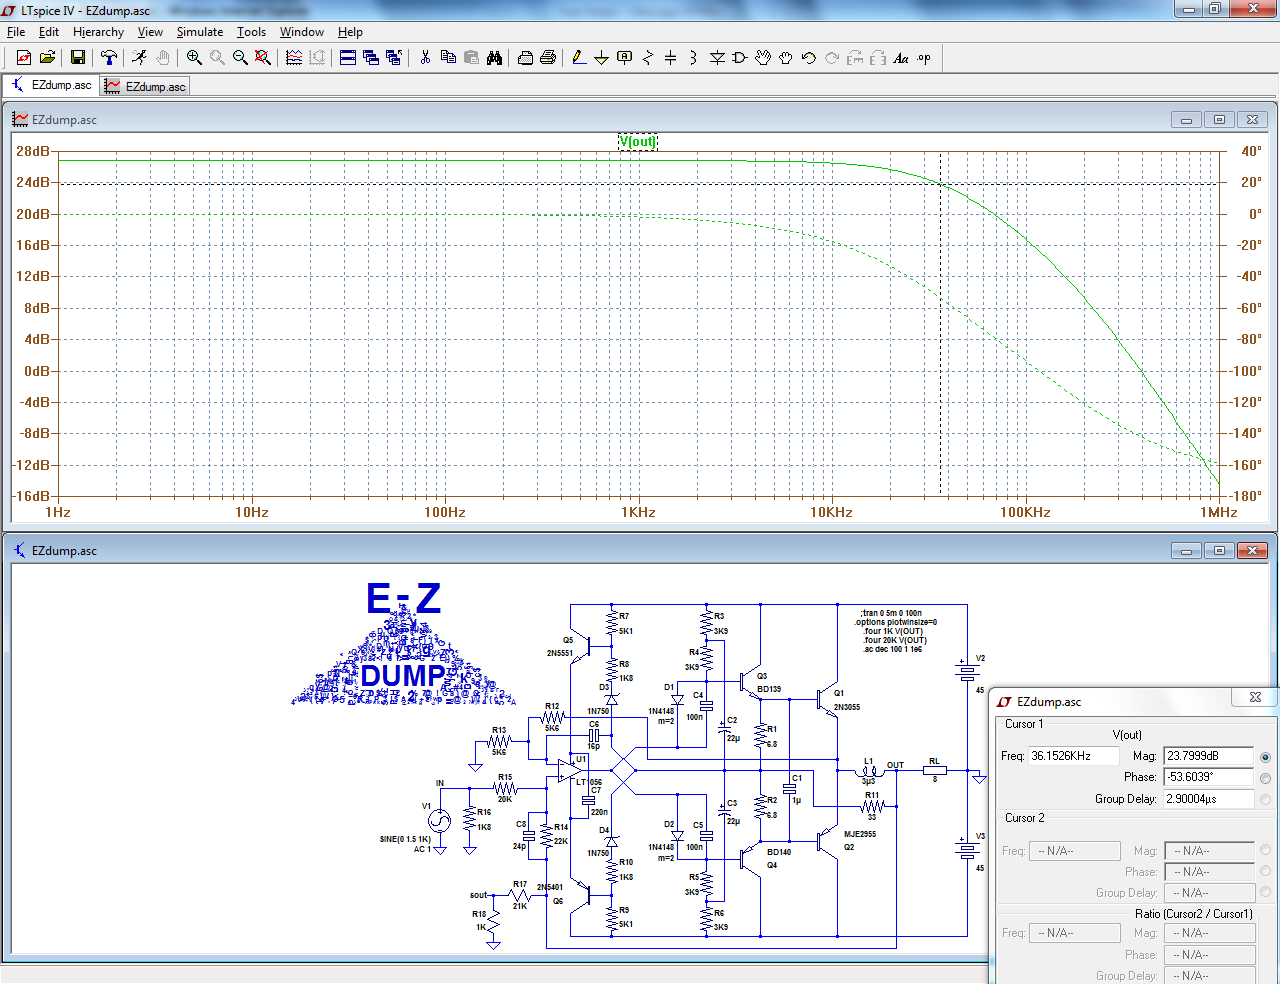Viewport: 1280px width, 987px height.
Task: Run the simulation via the running man icon
Action: click(139, 58)
